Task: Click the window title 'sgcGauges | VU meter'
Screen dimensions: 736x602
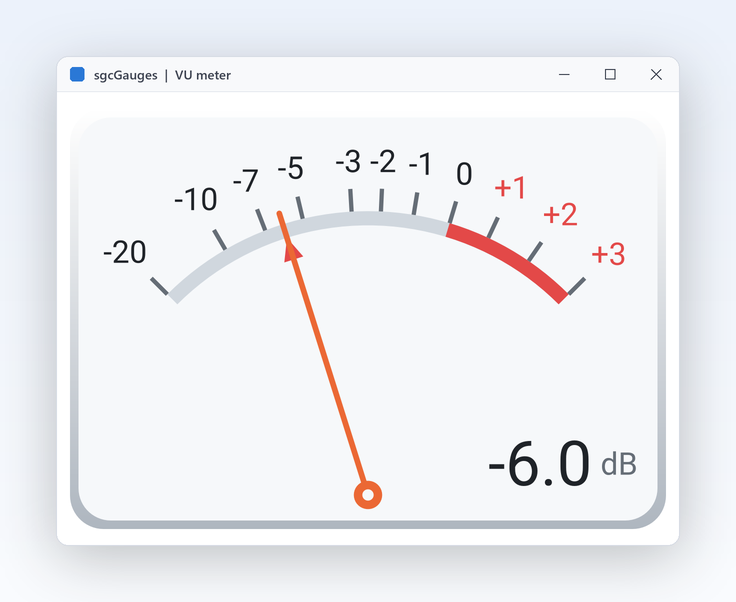Action: [x=162, y=75]
